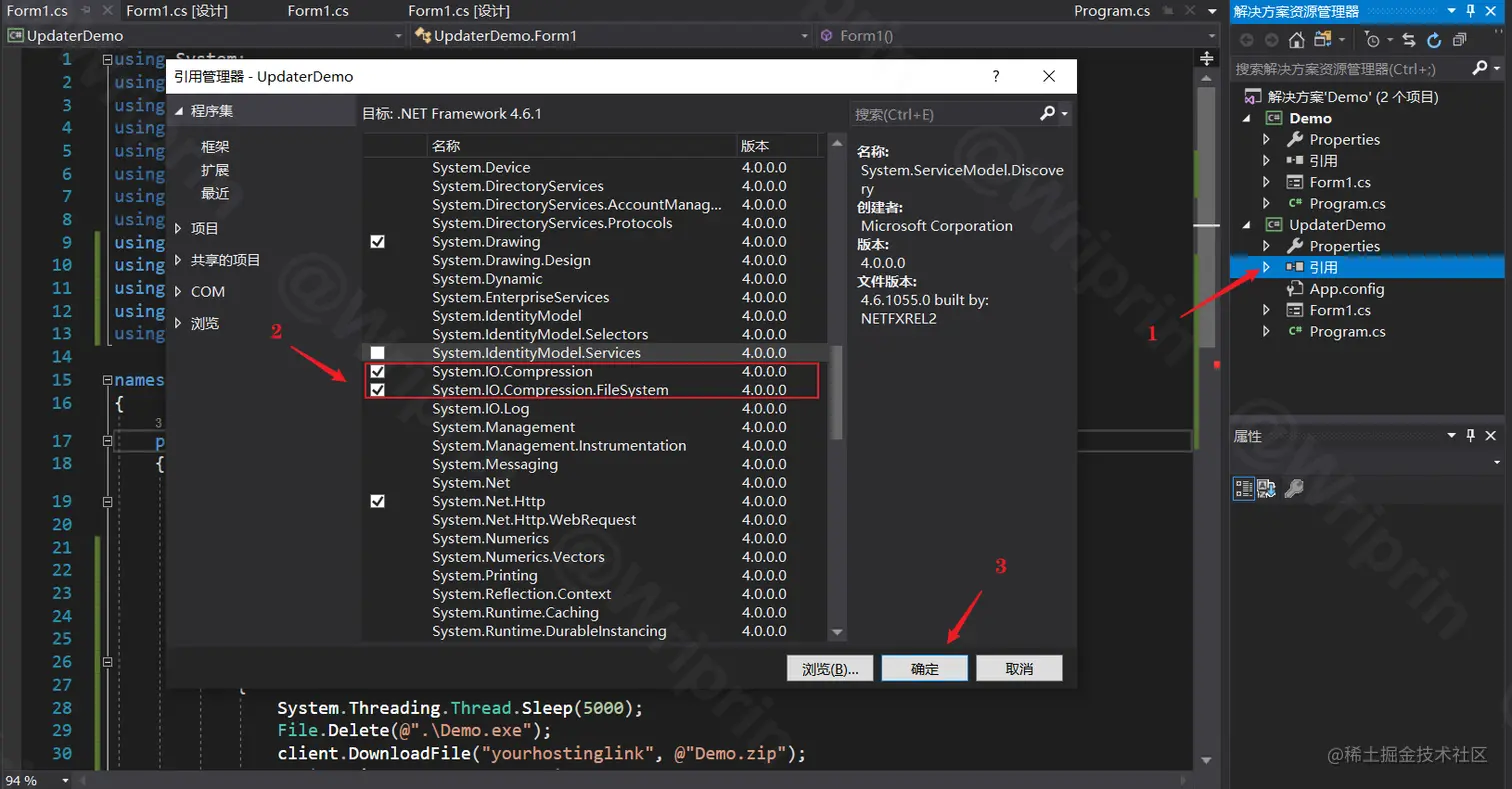Click the Solution Explorer search magnifier icon
Viewport: 1512px width, 789px height.
(1480, 68)
